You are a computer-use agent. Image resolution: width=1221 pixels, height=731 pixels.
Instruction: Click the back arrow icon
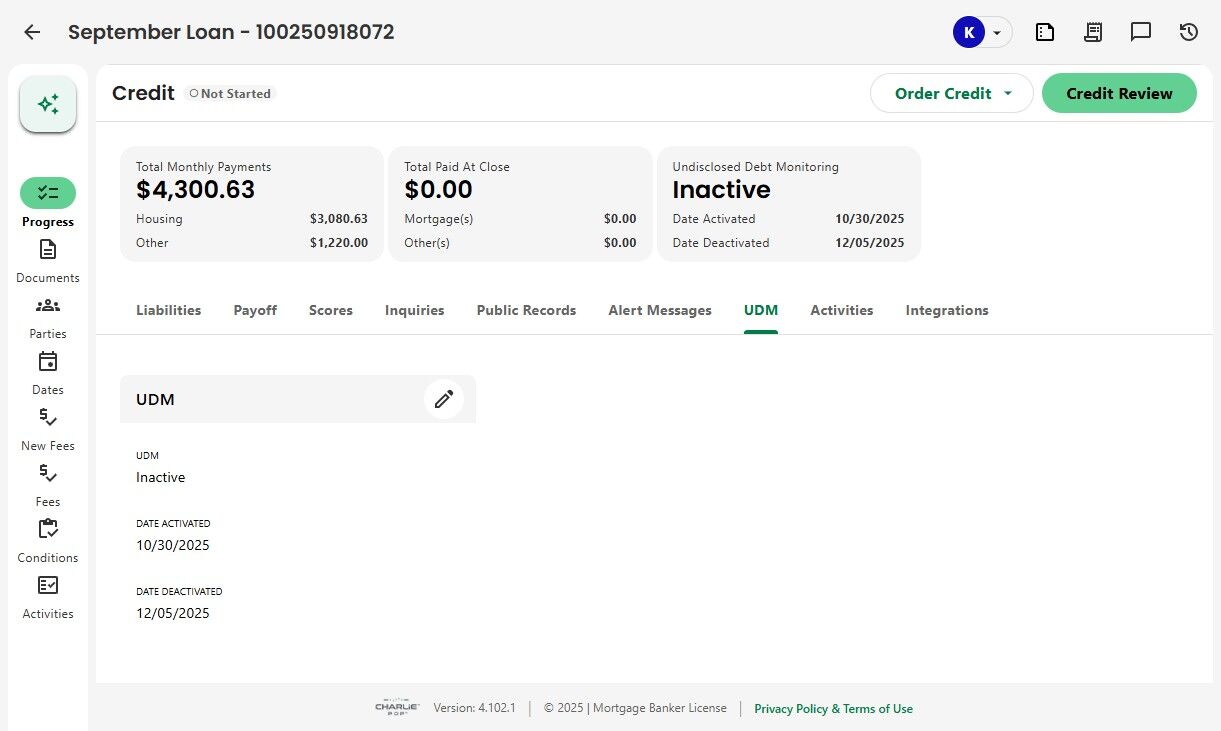[32, 32]
